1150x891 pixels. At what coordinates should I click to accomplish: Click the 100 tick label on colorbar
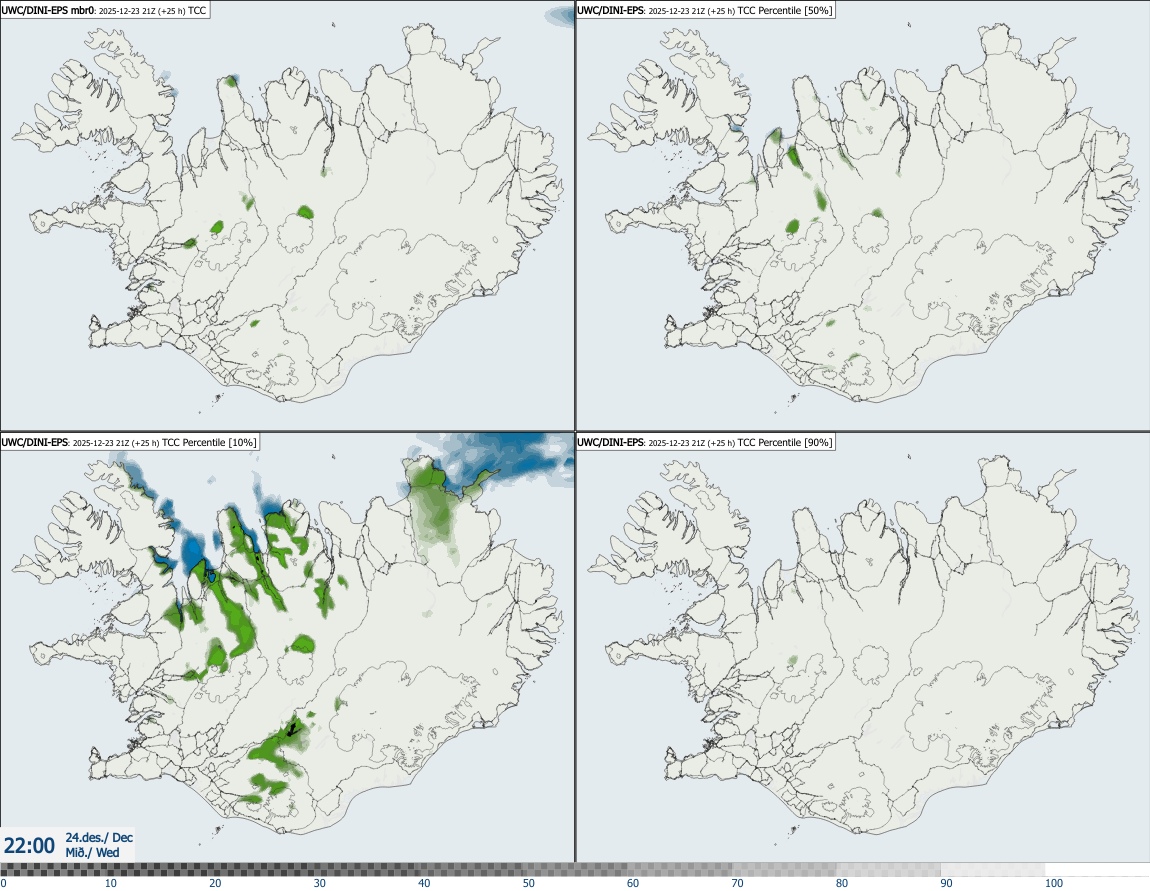point(1054,883)
